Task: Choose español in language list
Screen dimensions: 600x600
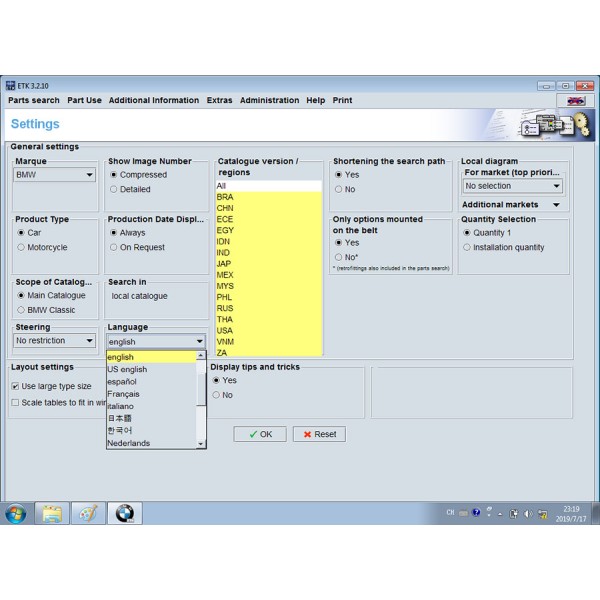Action: [151, 382]
